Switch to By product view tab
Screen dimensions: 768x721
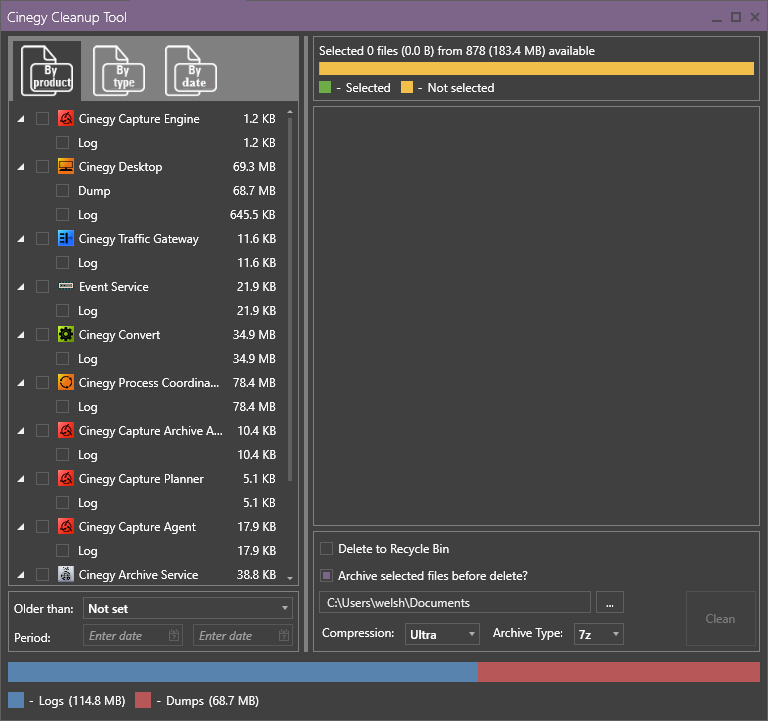[x=47, y=71]
